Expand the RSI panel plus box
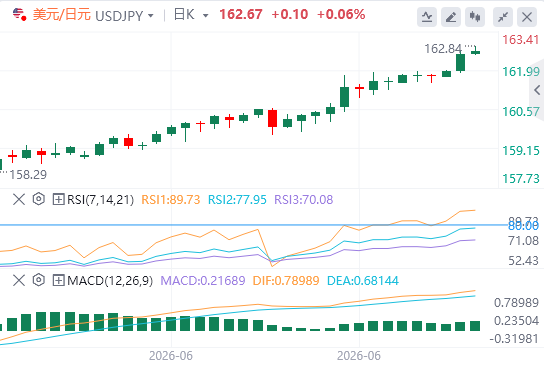This screenshot has width=544, height=369. click(x=58, y=199)
